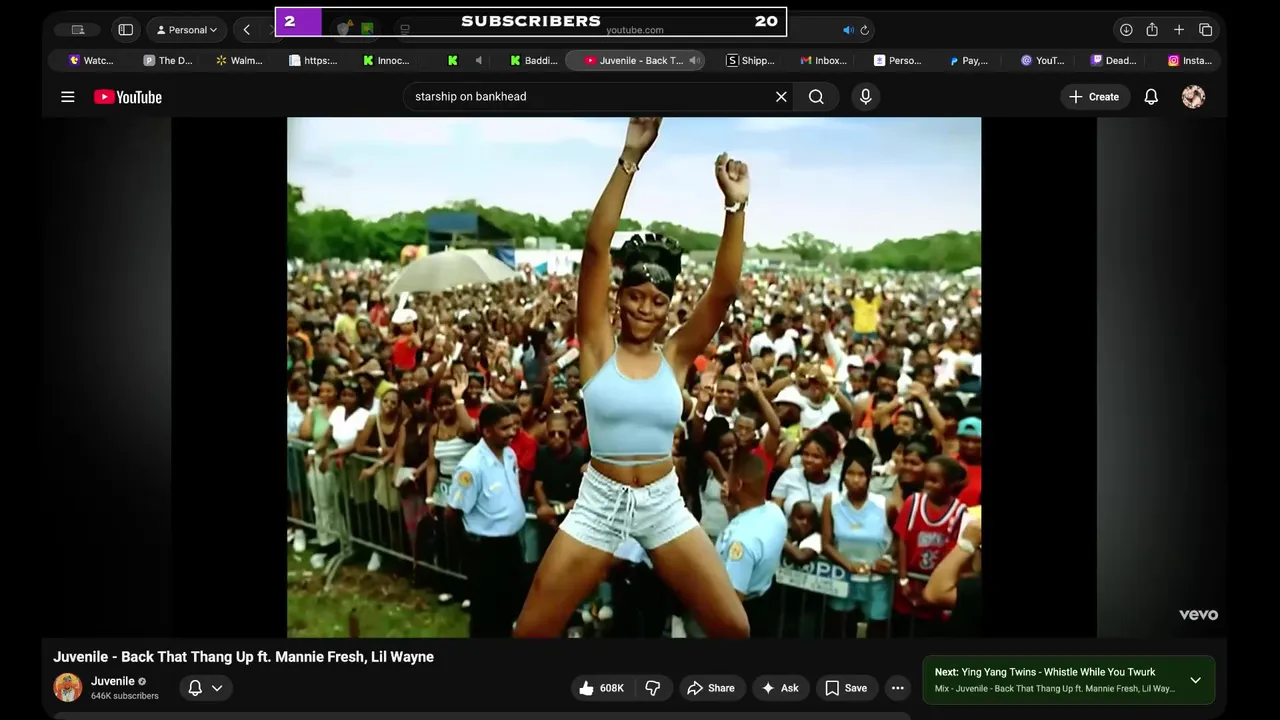This screenshot has height=720, width=1280.
Task: Mute audio from address bar speaker
Action: 848,30
